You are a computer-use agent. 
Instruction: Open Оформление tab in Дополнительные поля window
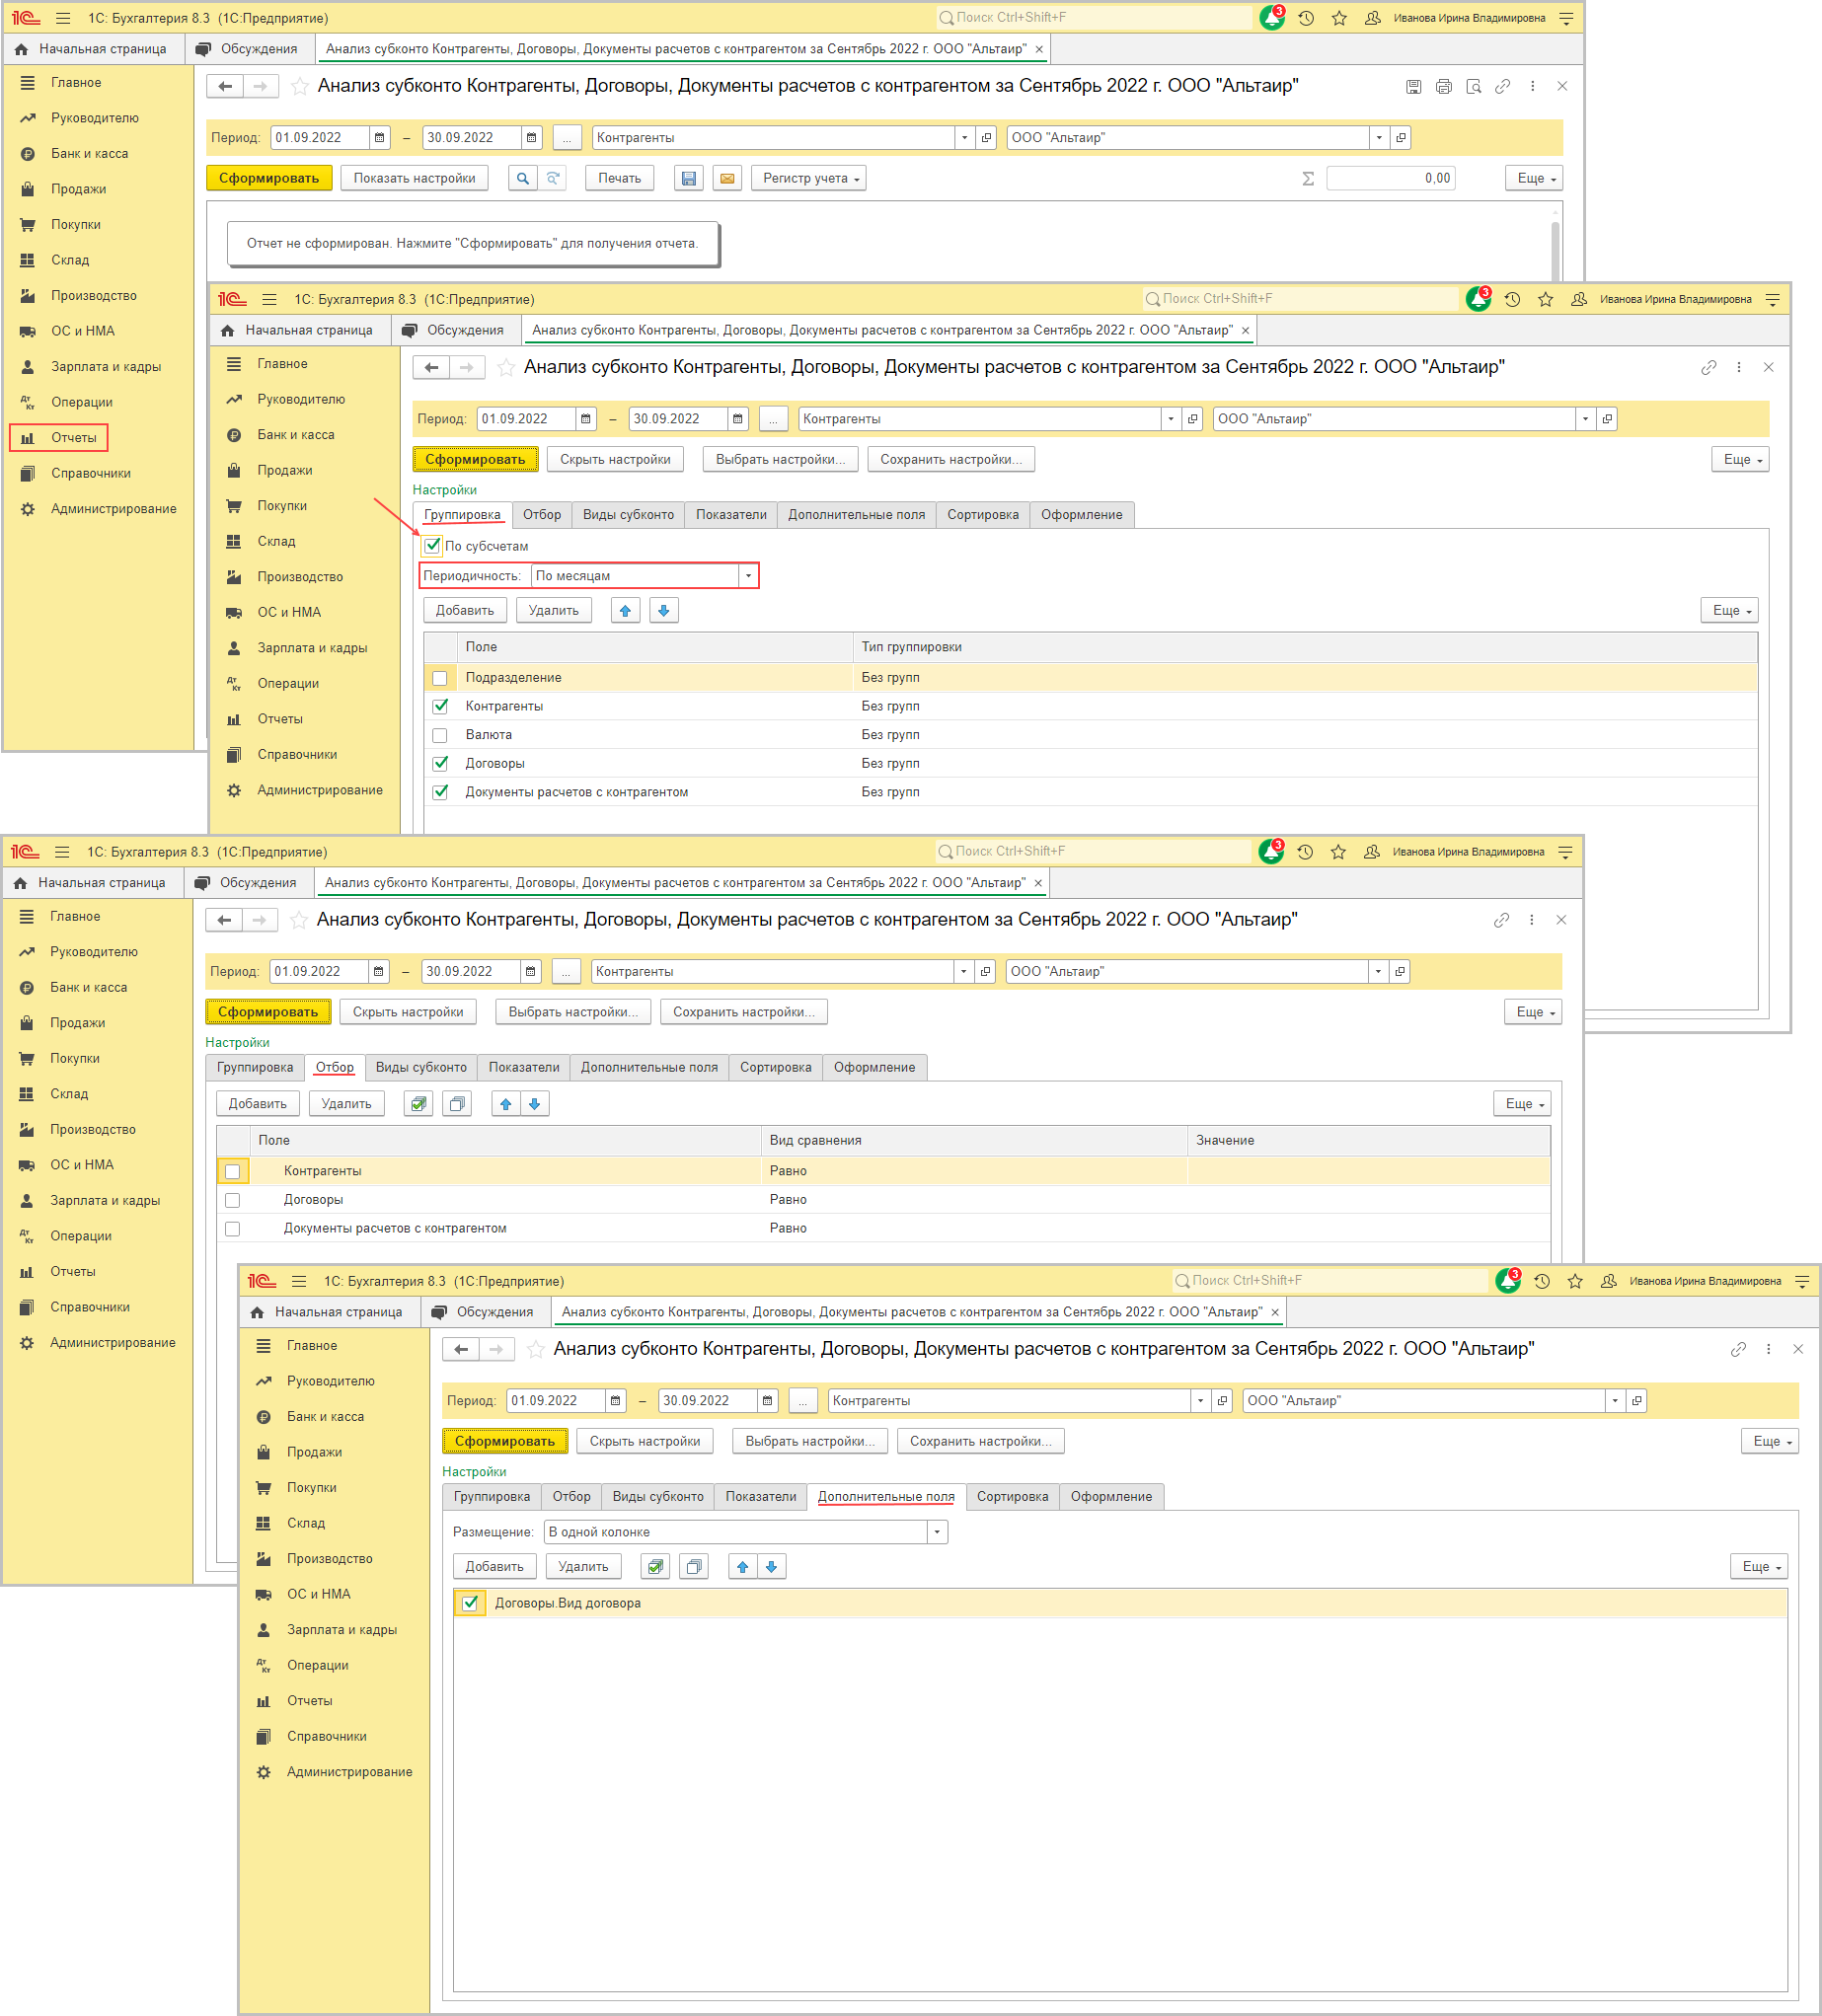1111,1496
